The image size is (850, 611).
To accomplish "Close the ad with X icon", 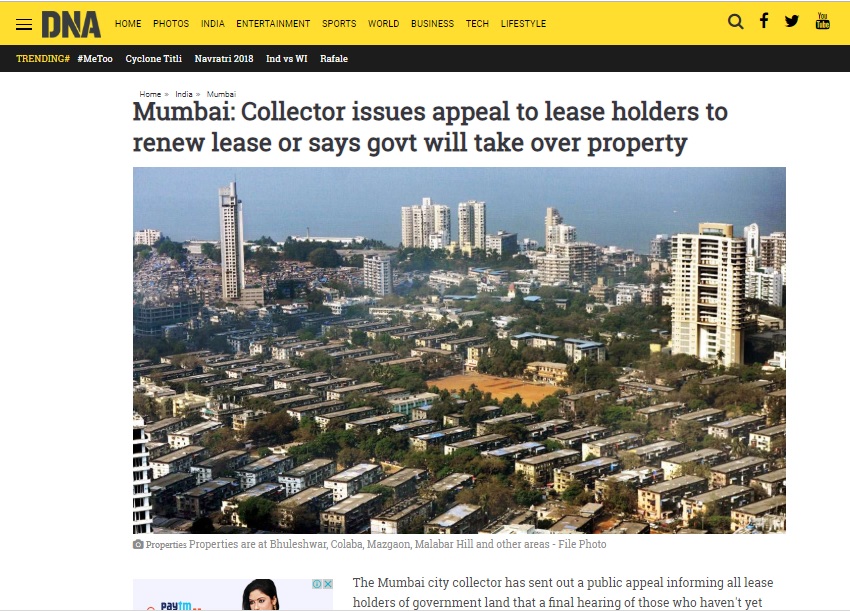I will click(x=328, y=584).
